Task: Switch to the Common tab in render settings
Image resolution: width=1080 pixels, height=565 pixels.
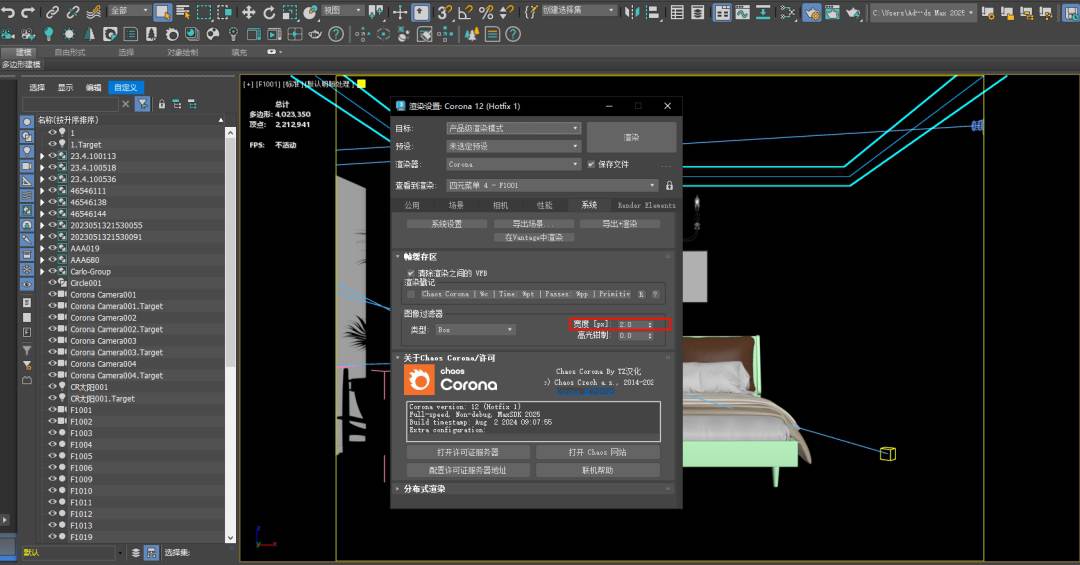Action: pyautogui.click(x=412, y=205)
